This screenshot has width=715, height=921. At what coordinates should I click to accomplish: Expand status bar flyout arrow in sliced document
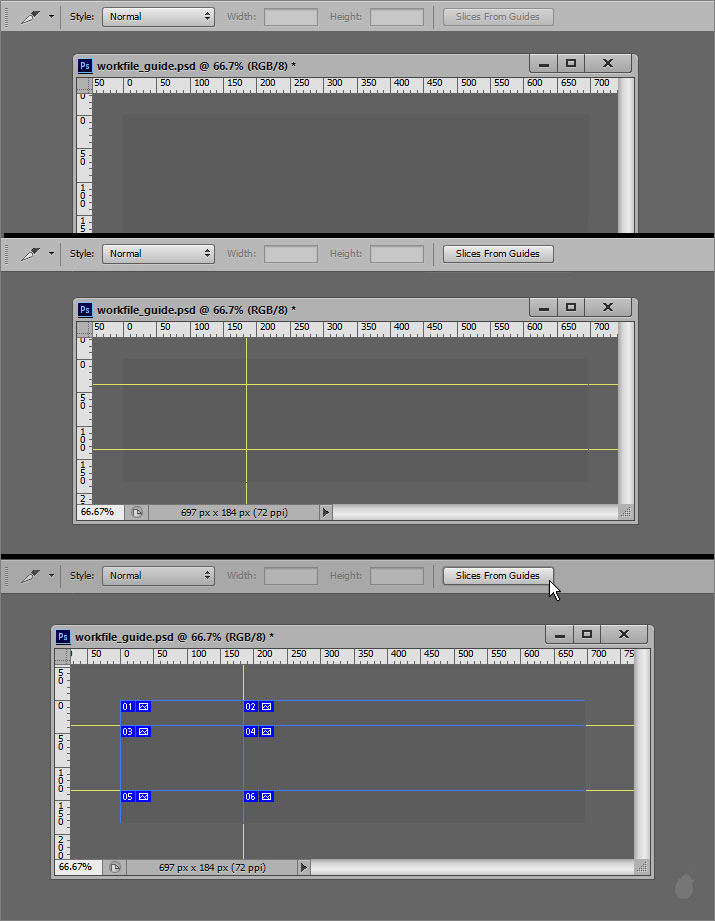304,867
